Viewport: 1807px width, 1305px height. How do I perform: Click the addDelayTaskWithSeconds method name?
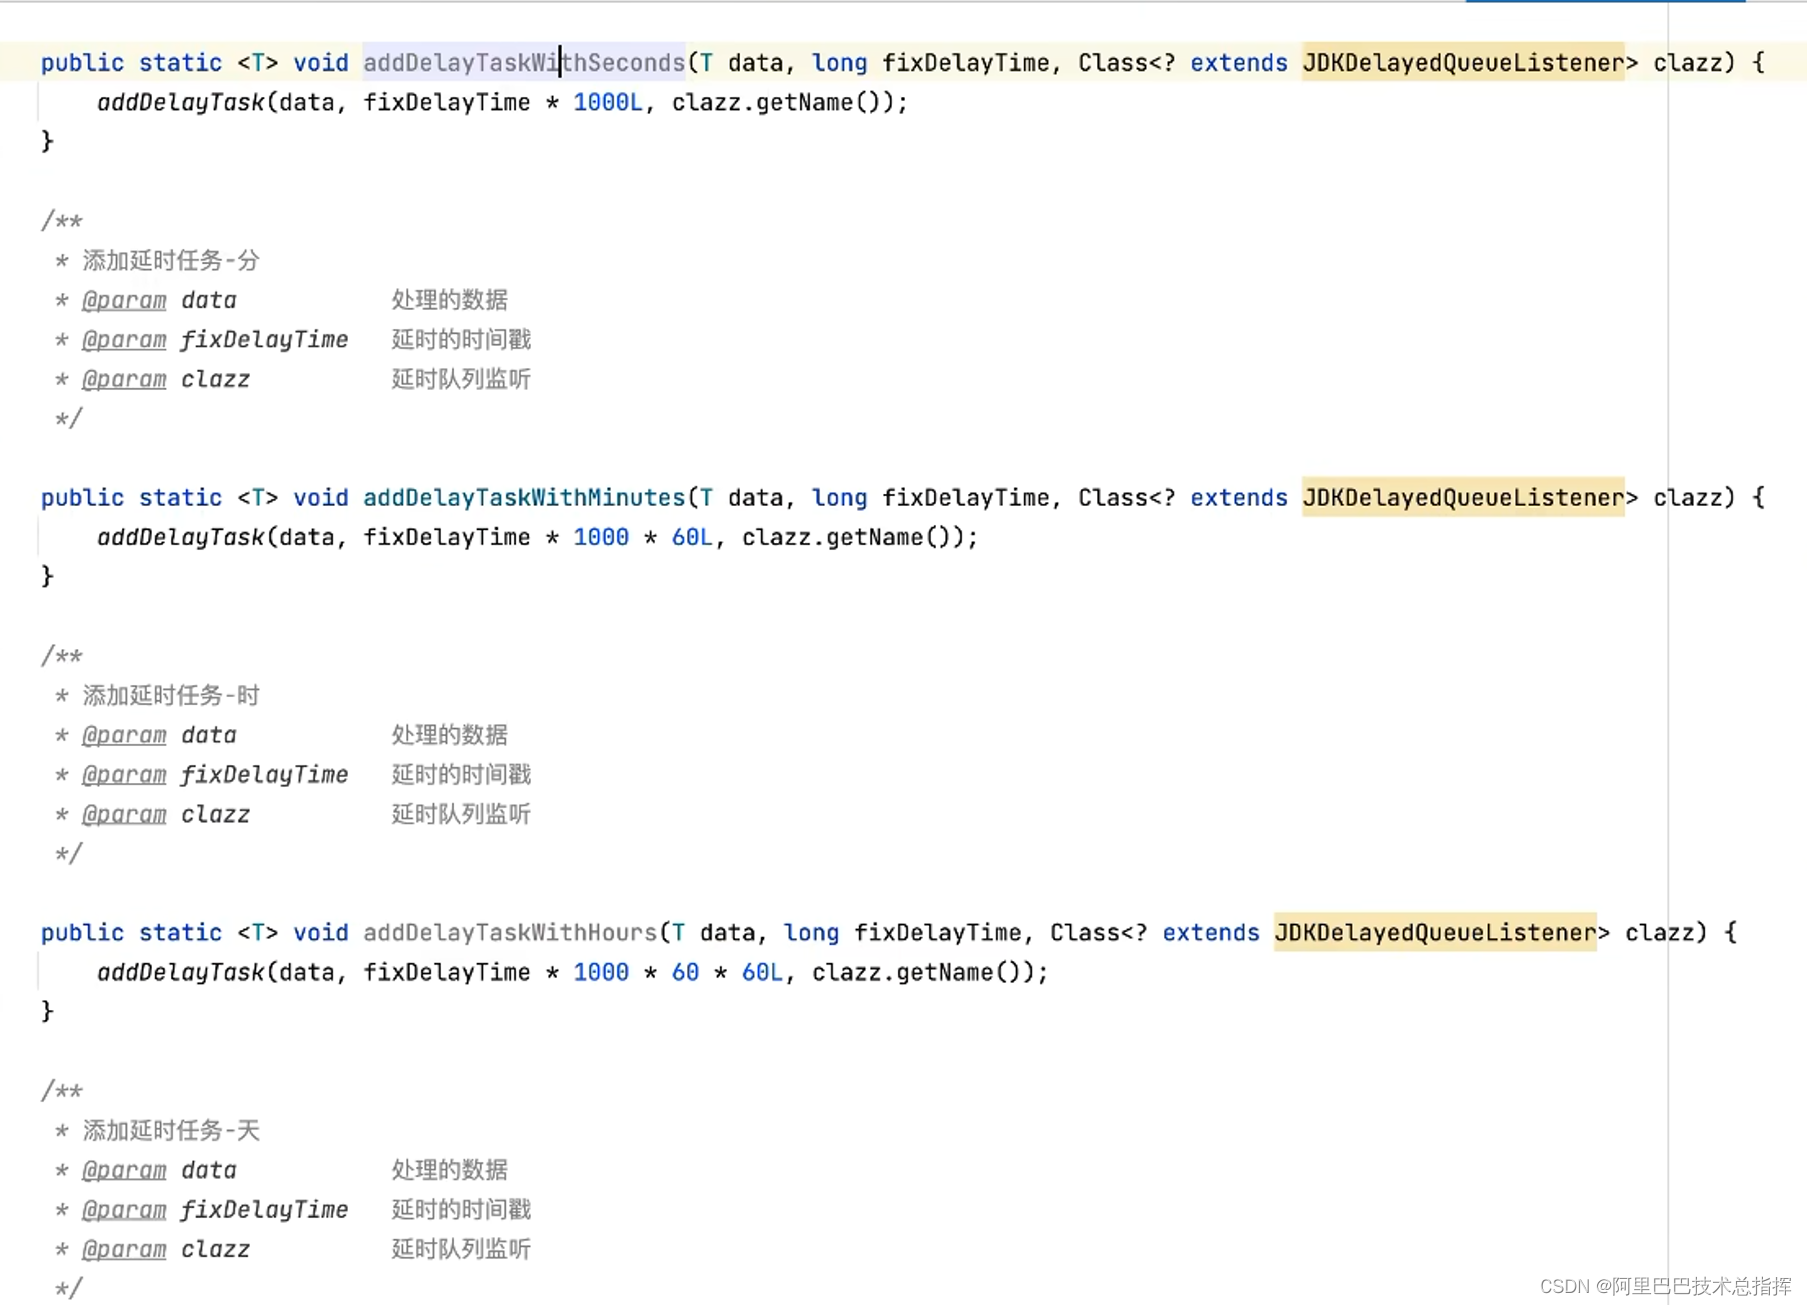(x=524, y=63)
